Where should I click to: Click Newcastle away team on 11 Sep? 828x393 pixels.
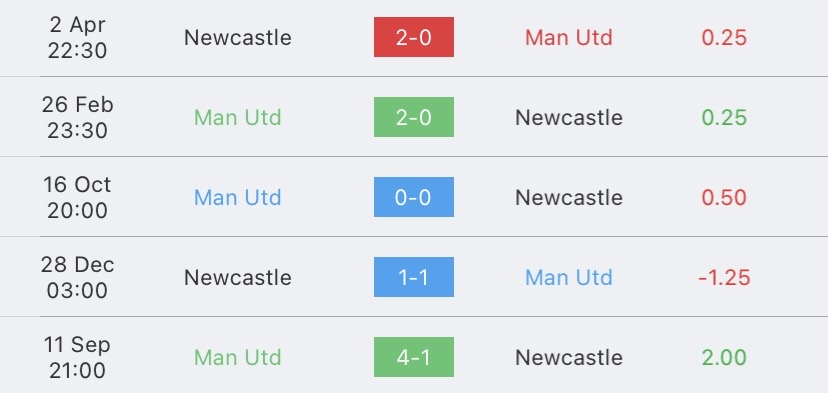(x=569, y=358)
